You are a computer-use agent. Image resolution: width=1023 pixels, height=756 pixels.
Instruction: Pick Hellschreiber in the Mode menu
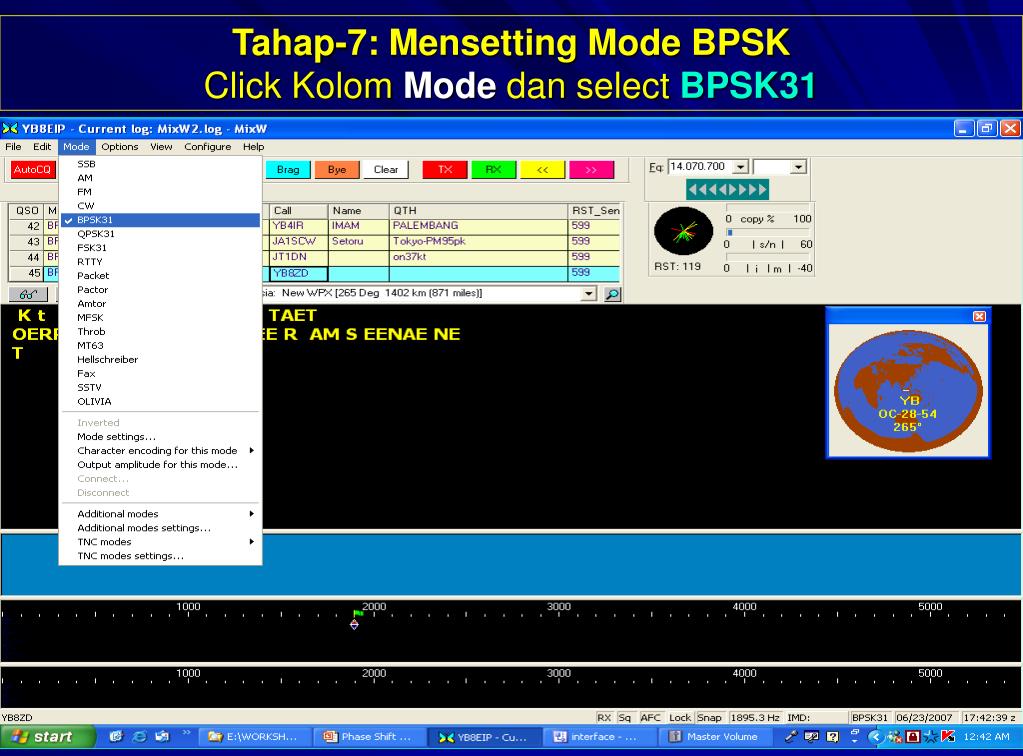click(160, 359)
